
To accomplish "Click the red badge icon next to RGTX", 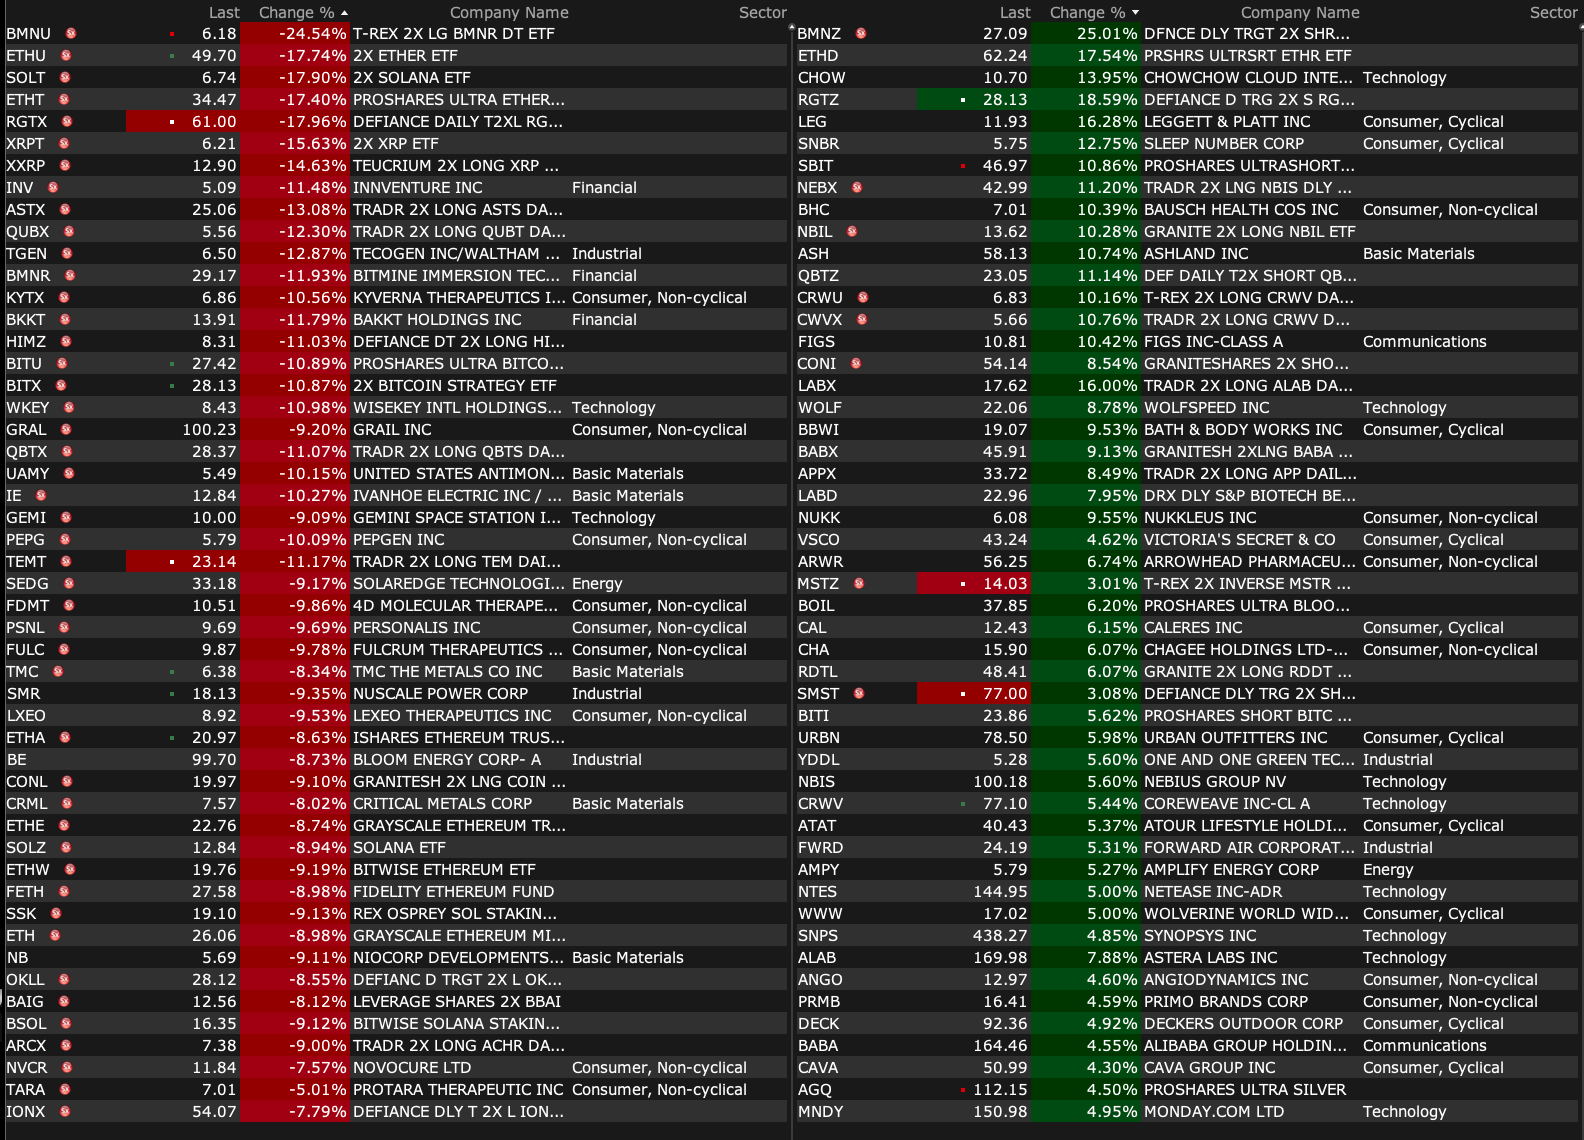I will (67, 122).
